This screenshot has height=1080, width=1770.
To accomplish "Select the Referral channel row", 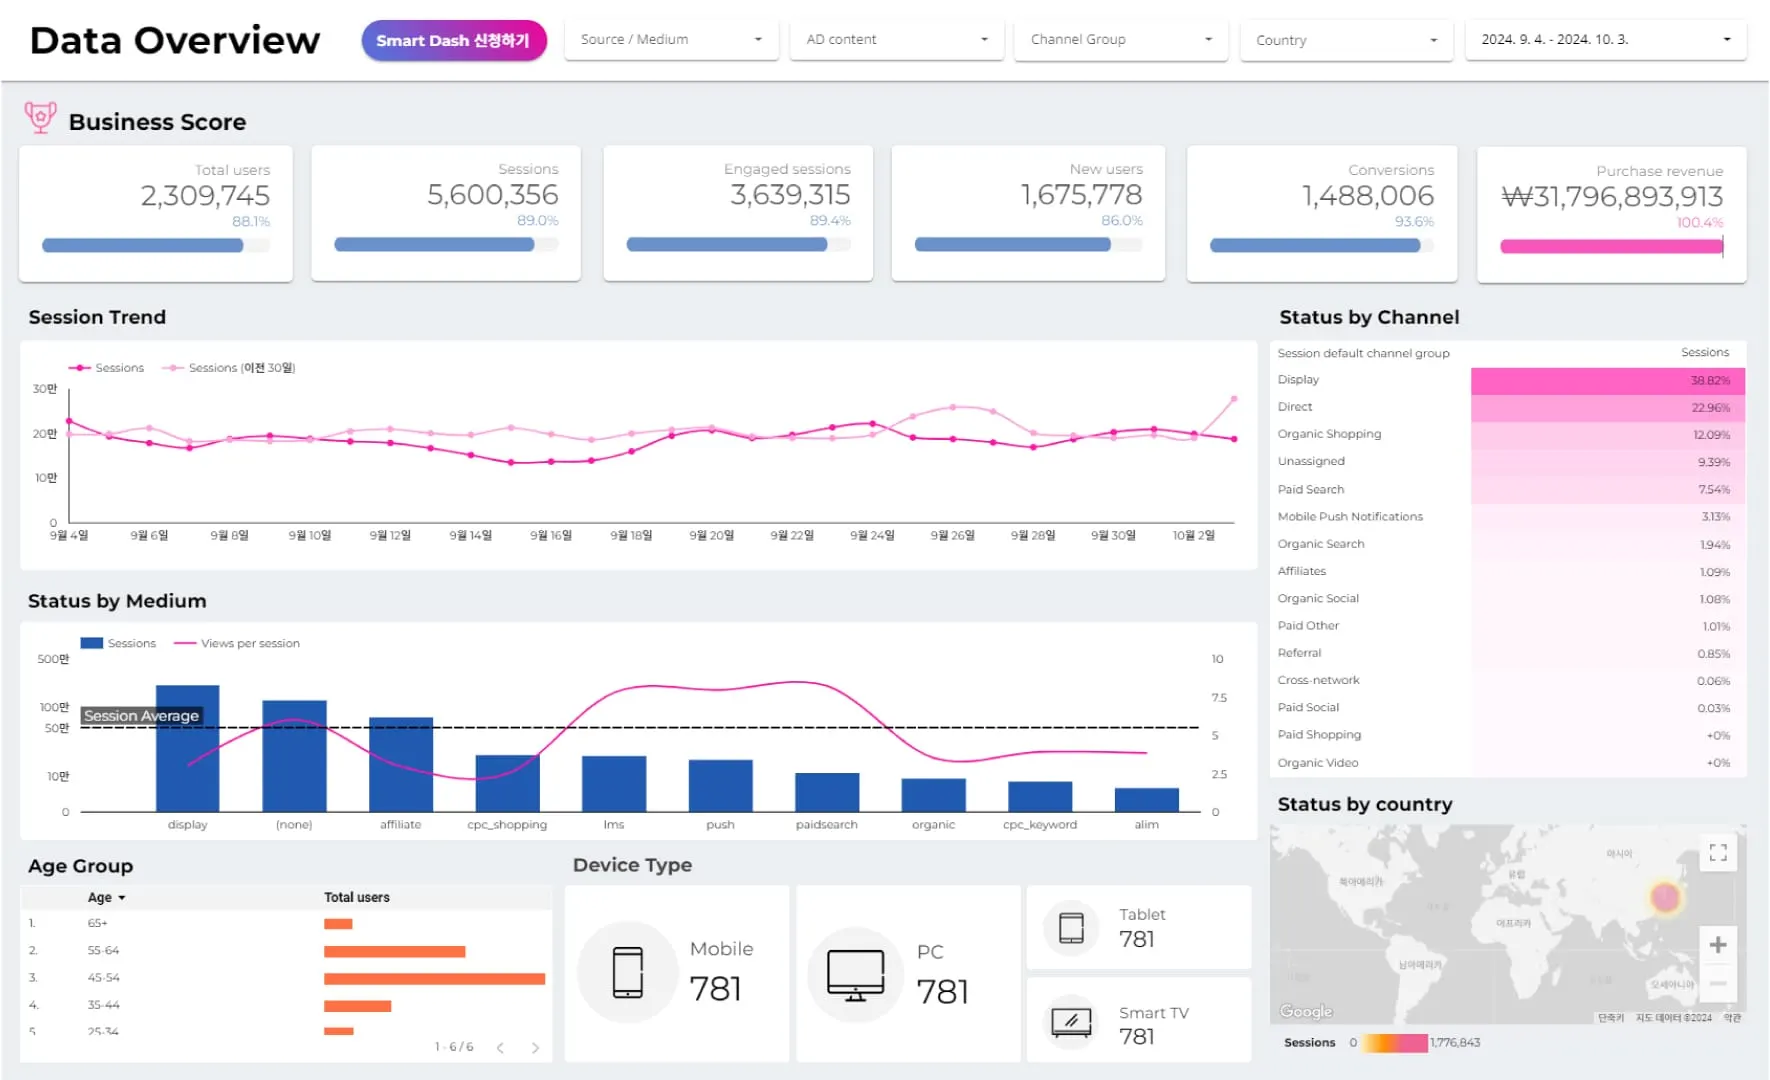I will pyautogui.click(x=1508, y=653).
